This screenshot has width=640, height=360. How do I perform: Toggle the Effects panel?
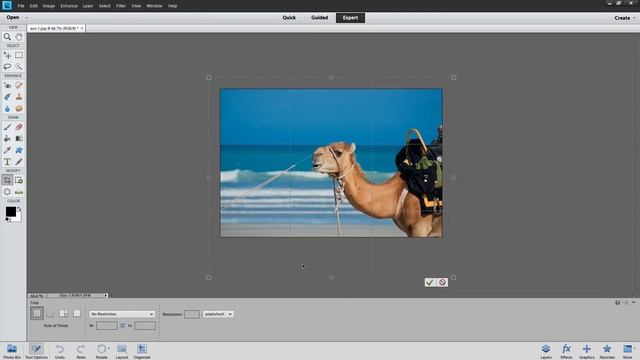click(x=566, y=351)
